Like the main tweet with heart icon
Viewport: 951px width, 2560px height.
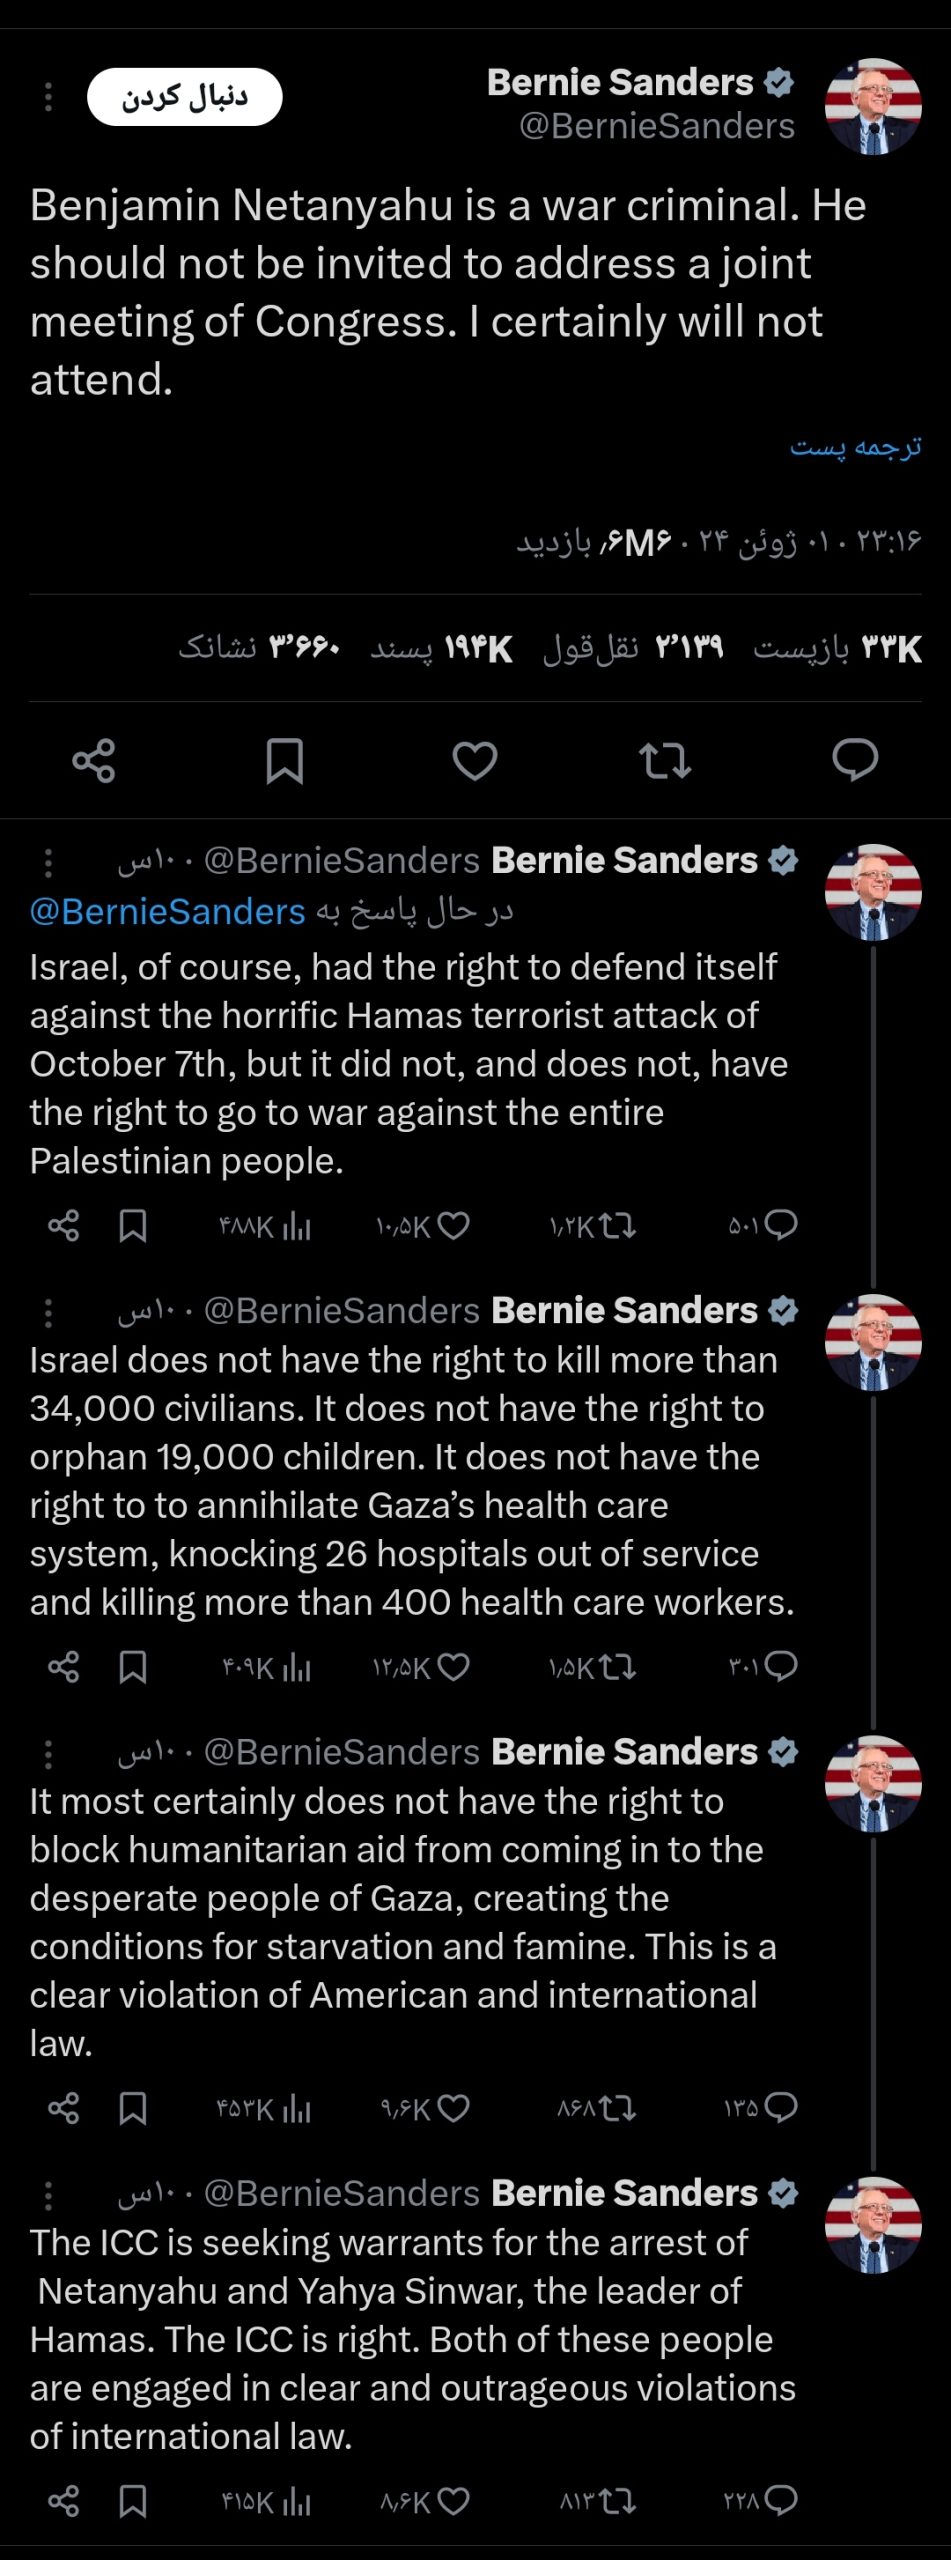tap(475, 761)
